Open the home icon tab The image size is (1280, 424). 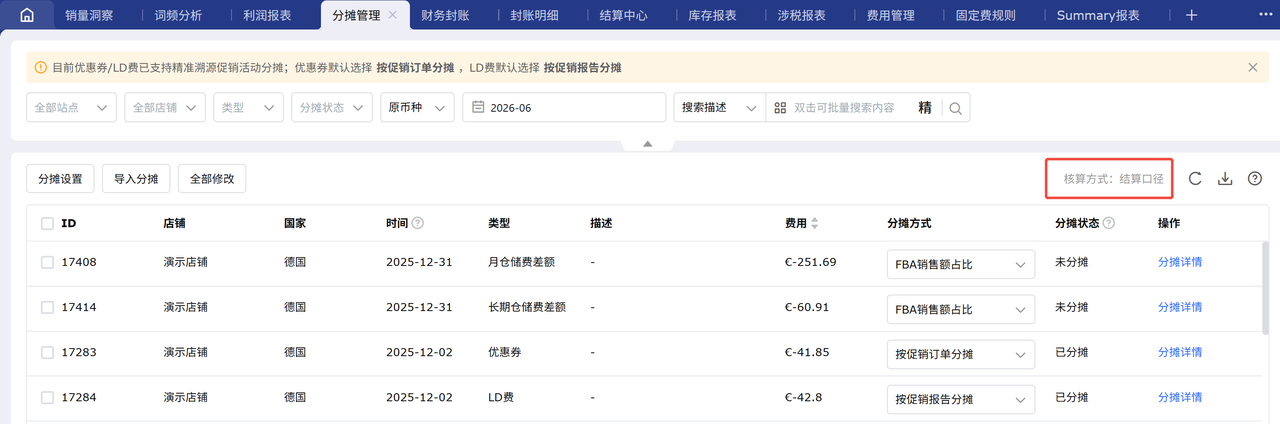point(27,15)
